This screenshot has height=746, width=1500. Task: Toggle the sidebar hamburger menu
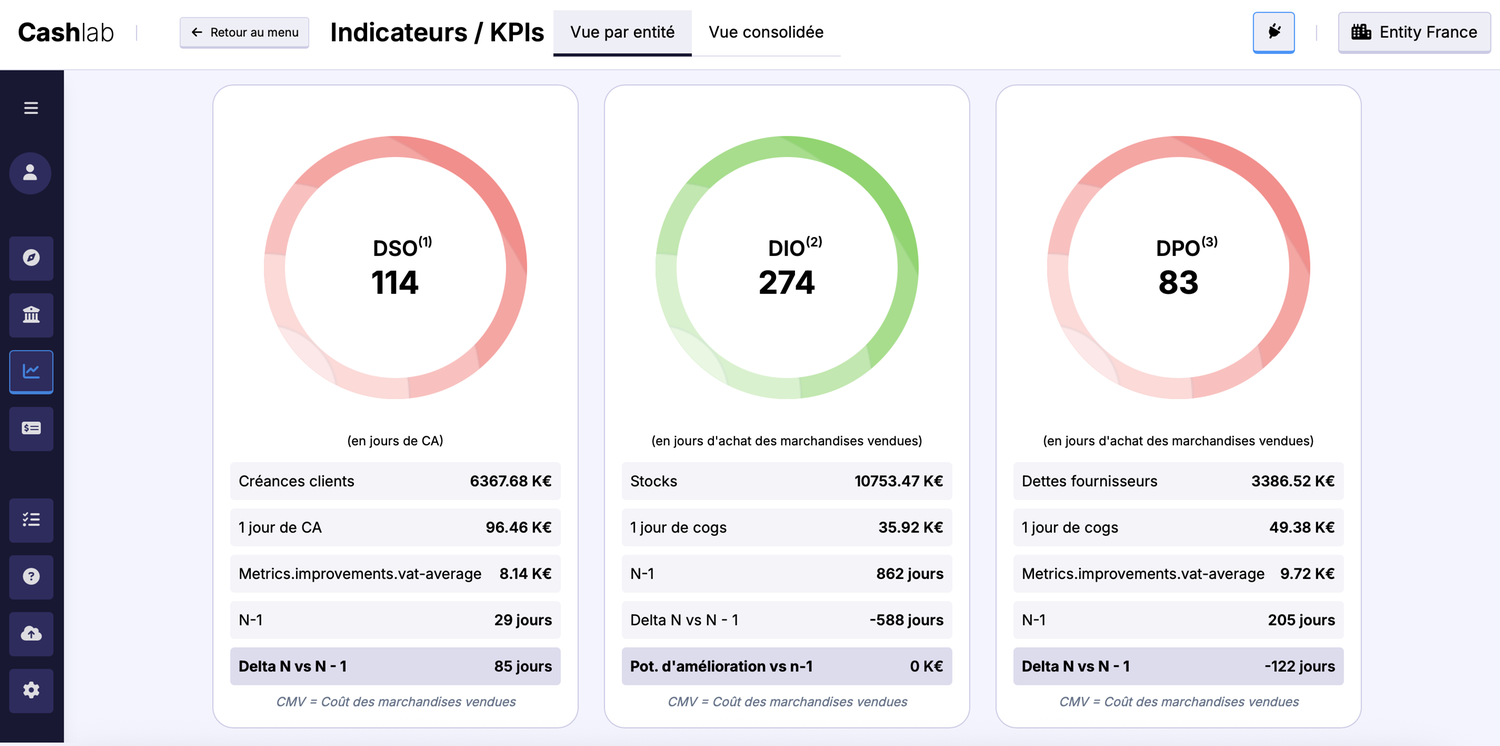(x=31, y=107)
